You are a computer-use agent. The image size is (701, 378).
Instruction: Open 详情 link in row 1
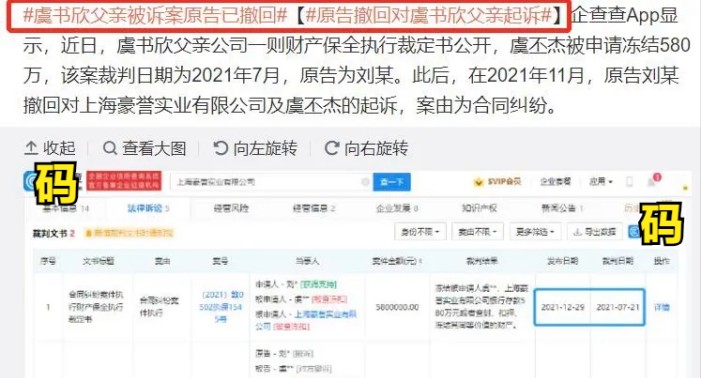[662, 307]
